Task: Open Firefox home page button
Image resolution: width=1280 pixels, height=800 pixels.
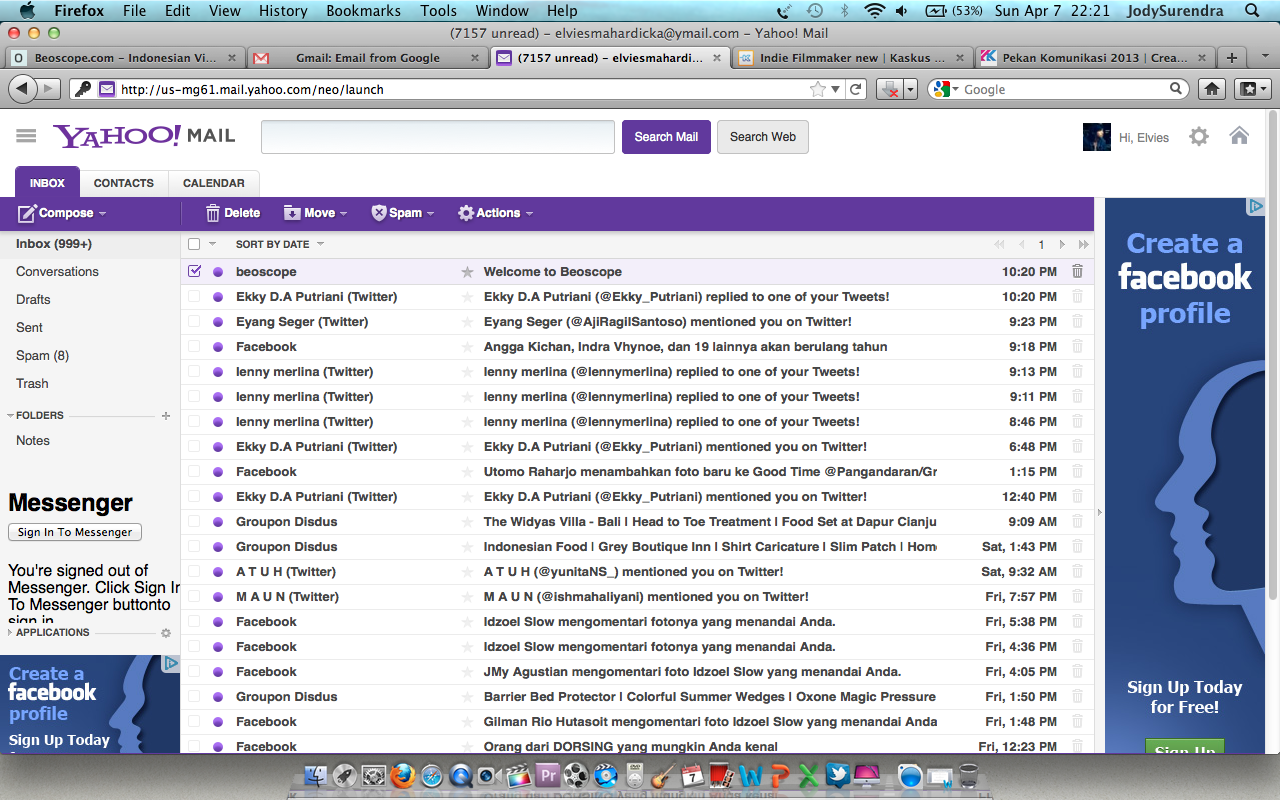Action: [1212, 89]
